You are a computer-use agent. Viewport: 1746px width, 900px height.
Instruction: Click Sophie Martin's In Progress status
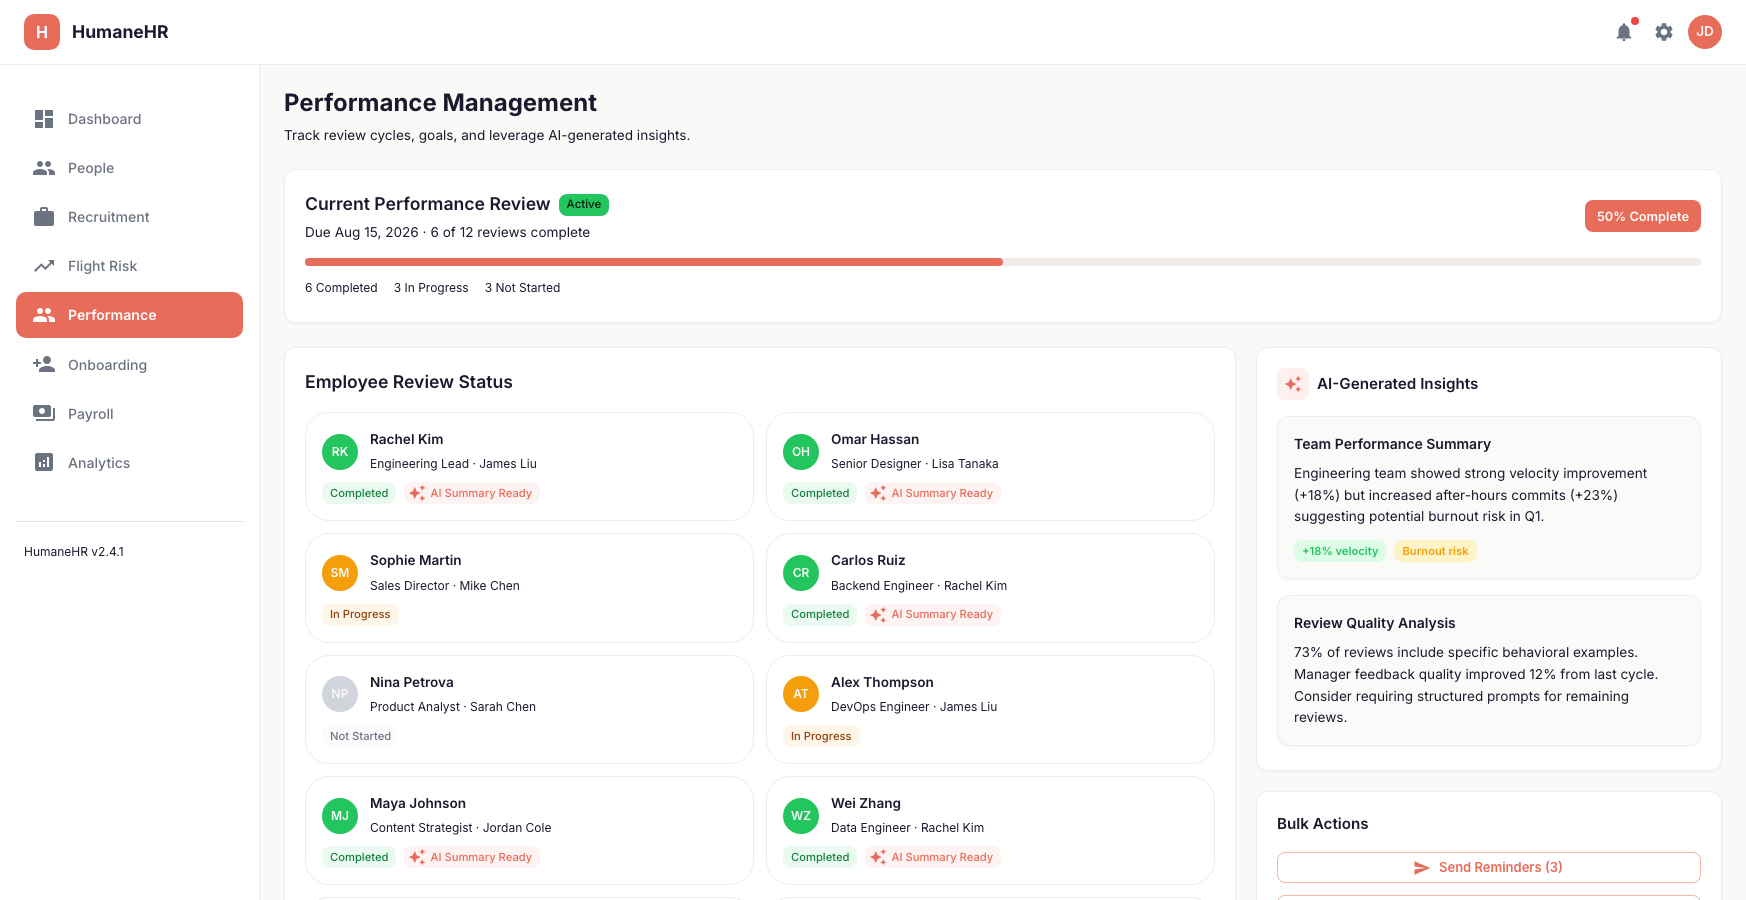(x=360, y=614)
